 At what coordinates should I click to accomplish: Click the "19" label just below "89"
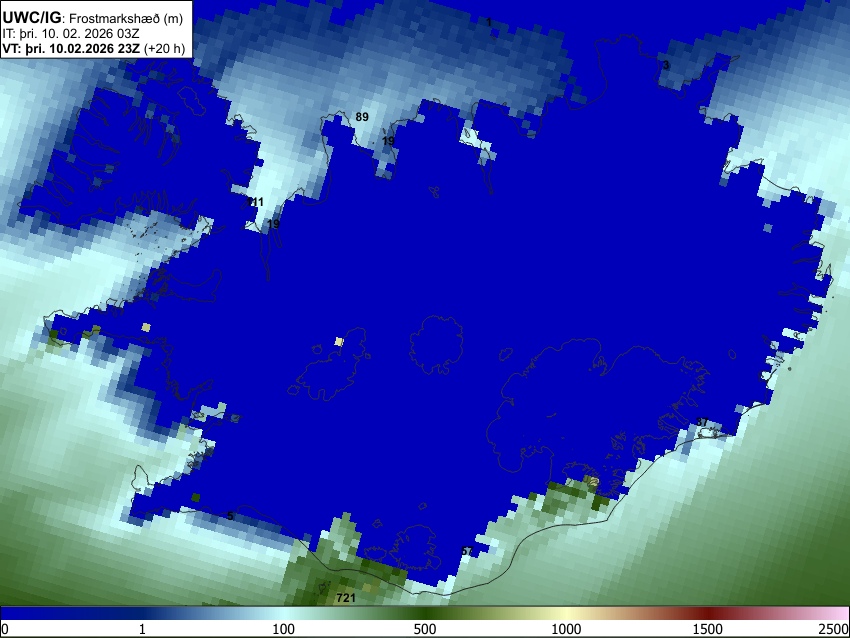click(x=388, y=141)
